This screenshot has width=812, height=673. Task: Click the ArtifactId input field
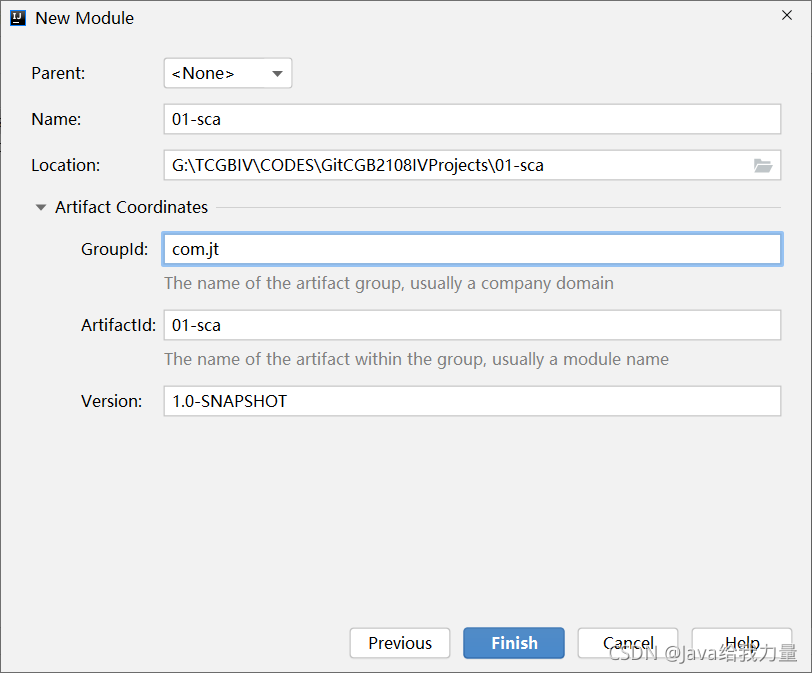(x=472, y=325)
